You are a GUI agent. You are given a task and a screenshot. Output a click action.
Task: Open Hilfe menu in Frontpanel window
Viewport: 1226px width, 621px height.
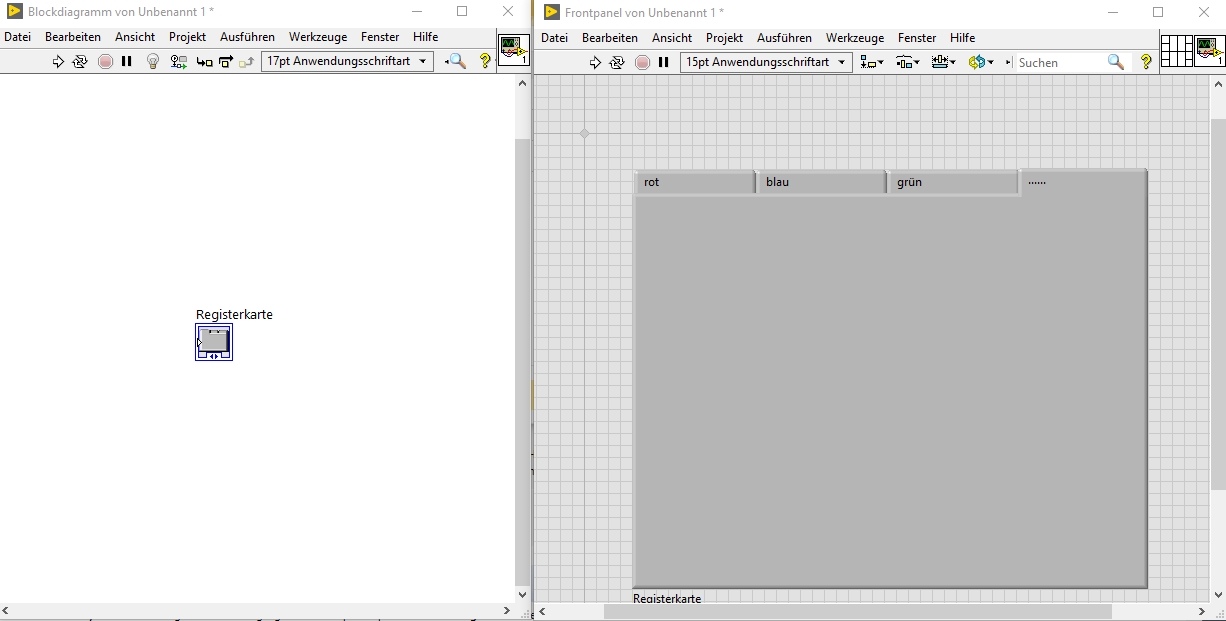click(x=962, y=38)
